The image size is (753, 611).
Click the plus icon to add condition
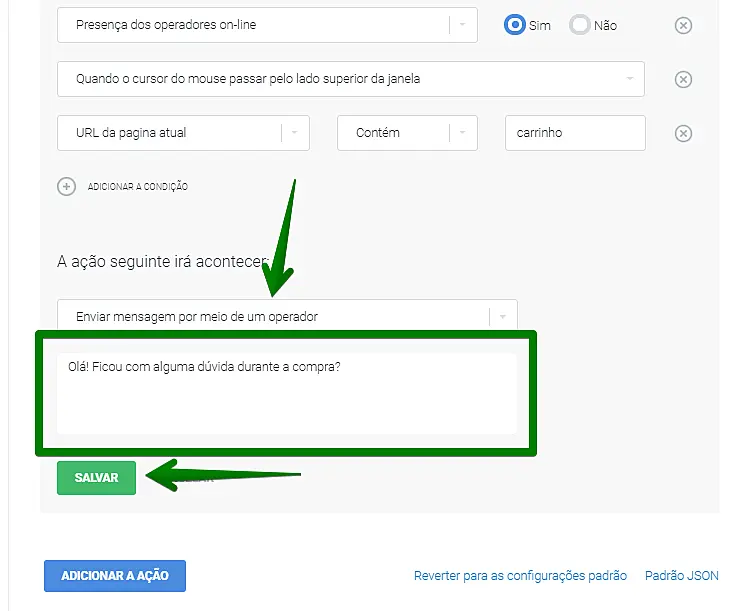(x=67, y=186)
